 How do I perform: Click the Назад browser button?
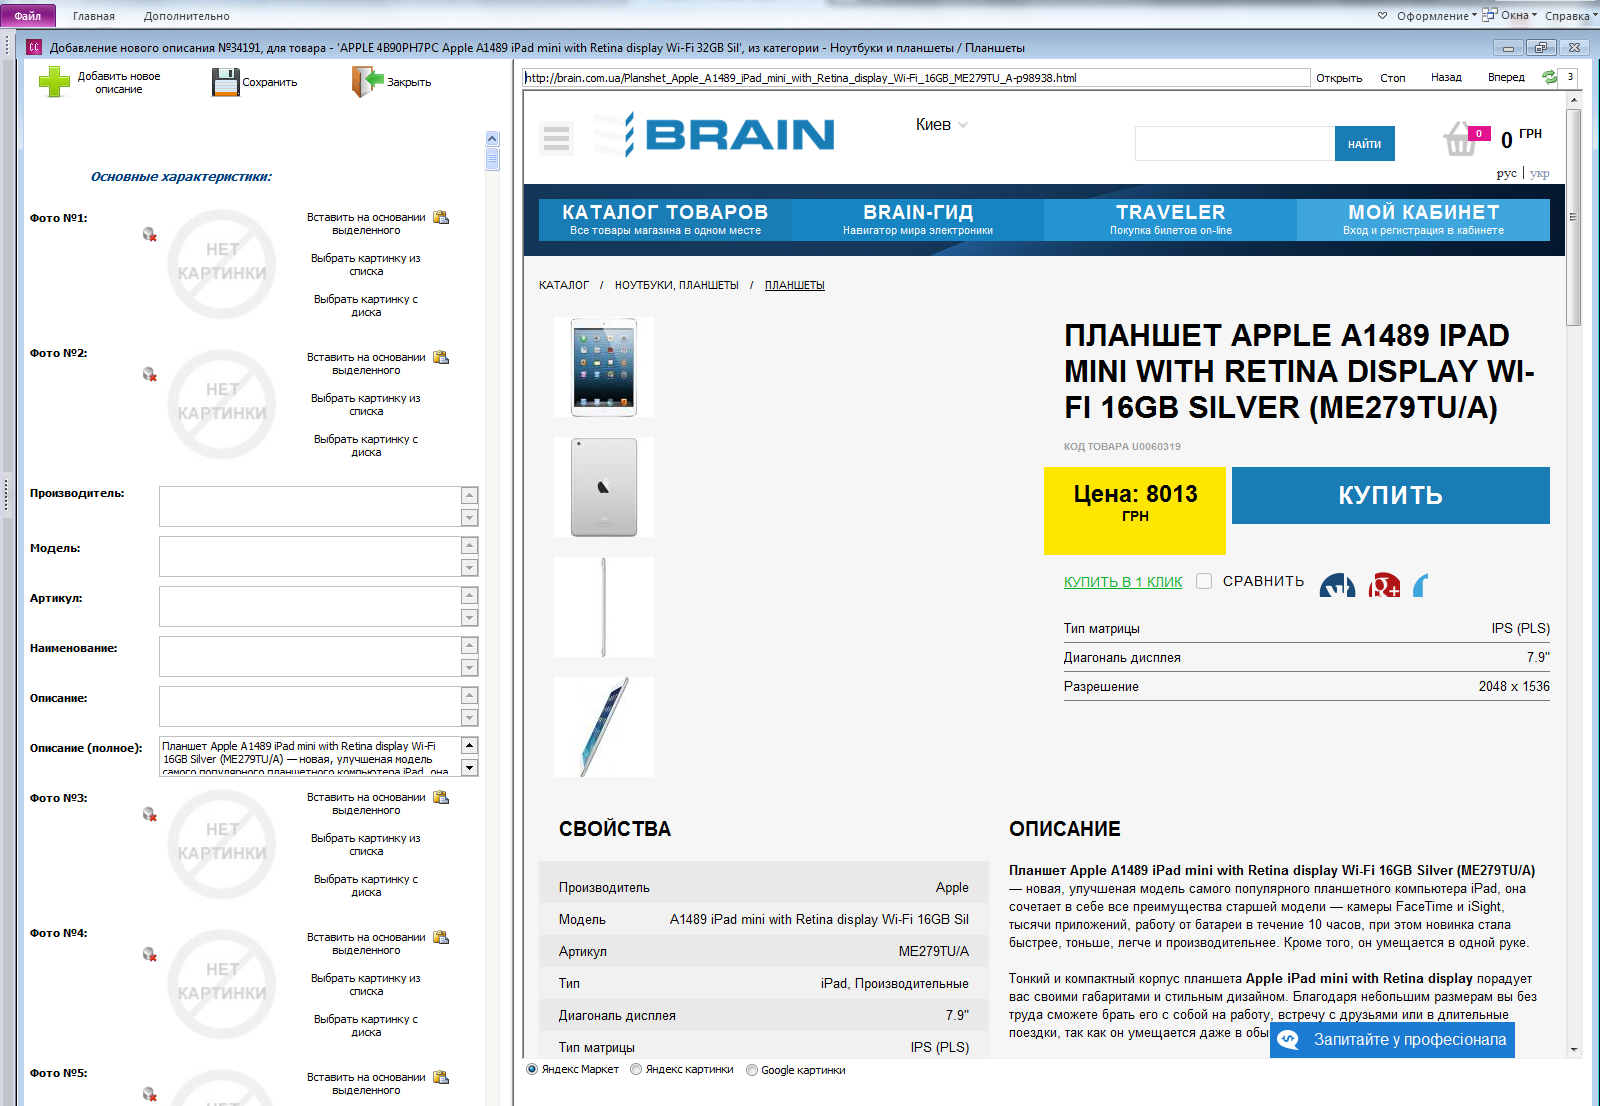(1446, 77)
